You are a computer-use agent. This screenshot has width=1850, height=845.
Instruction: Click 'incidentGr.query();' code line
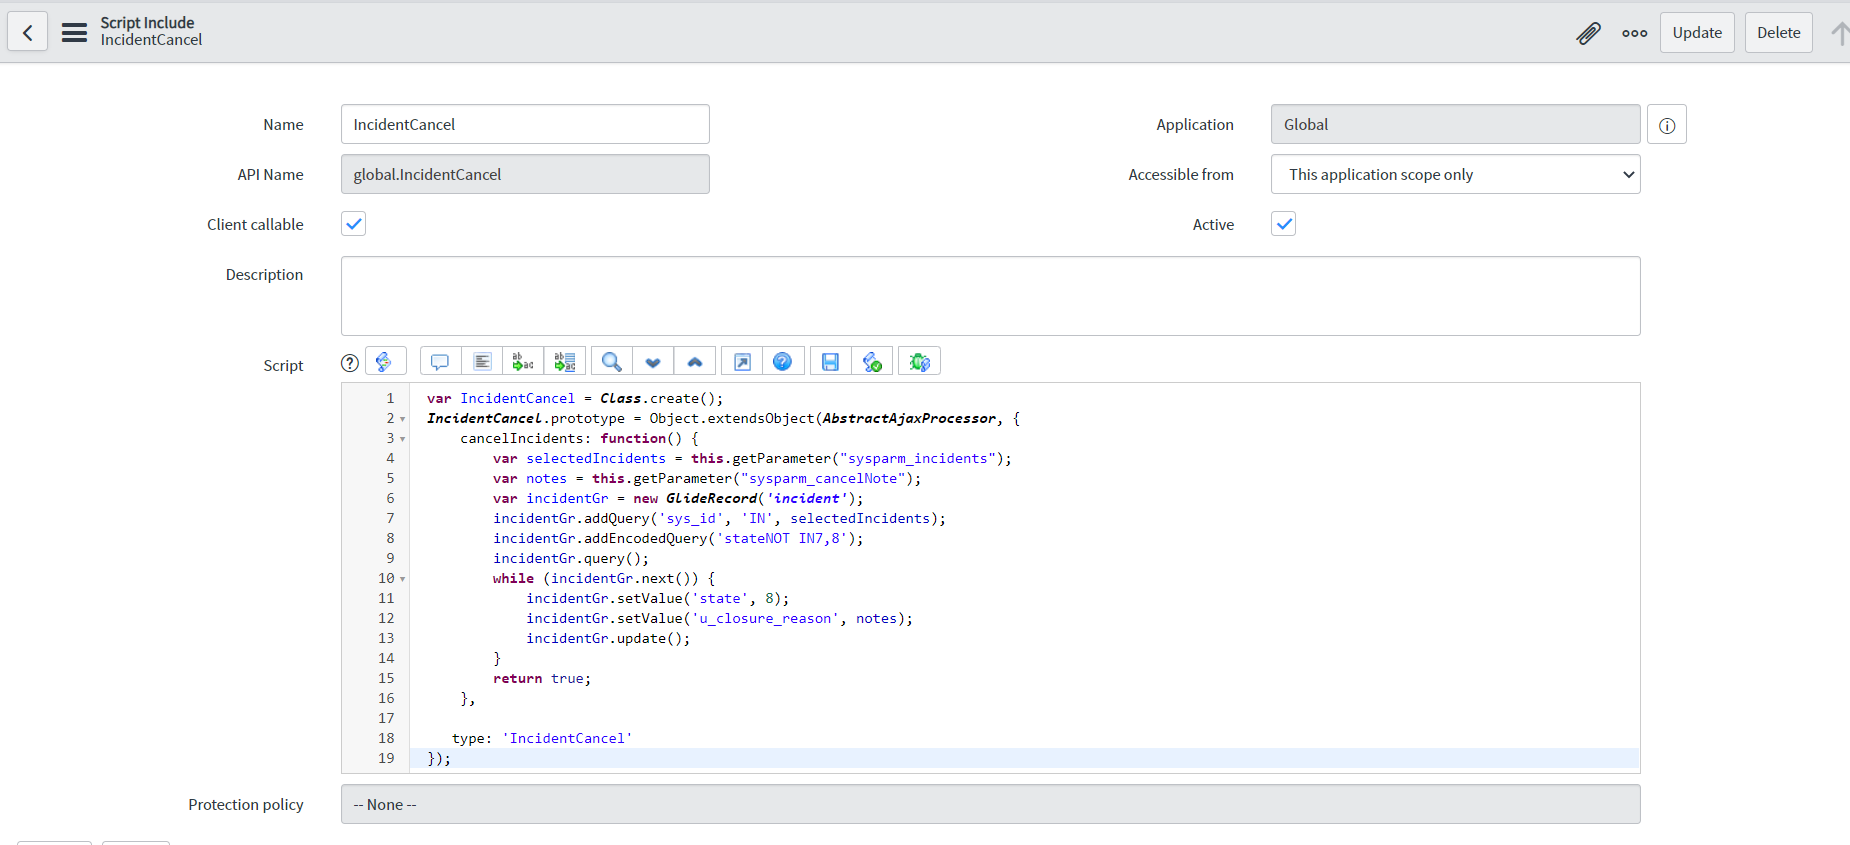[x=571, y=558]
